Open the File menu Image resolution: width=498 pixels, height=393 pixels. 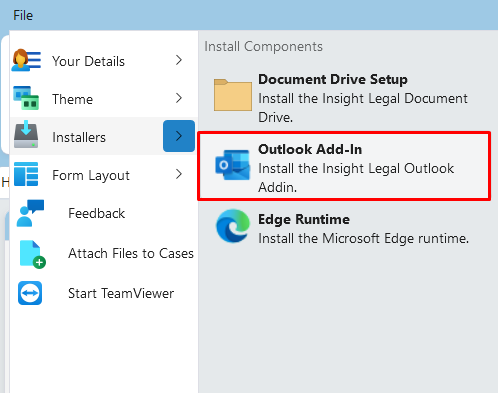(23, 15)
